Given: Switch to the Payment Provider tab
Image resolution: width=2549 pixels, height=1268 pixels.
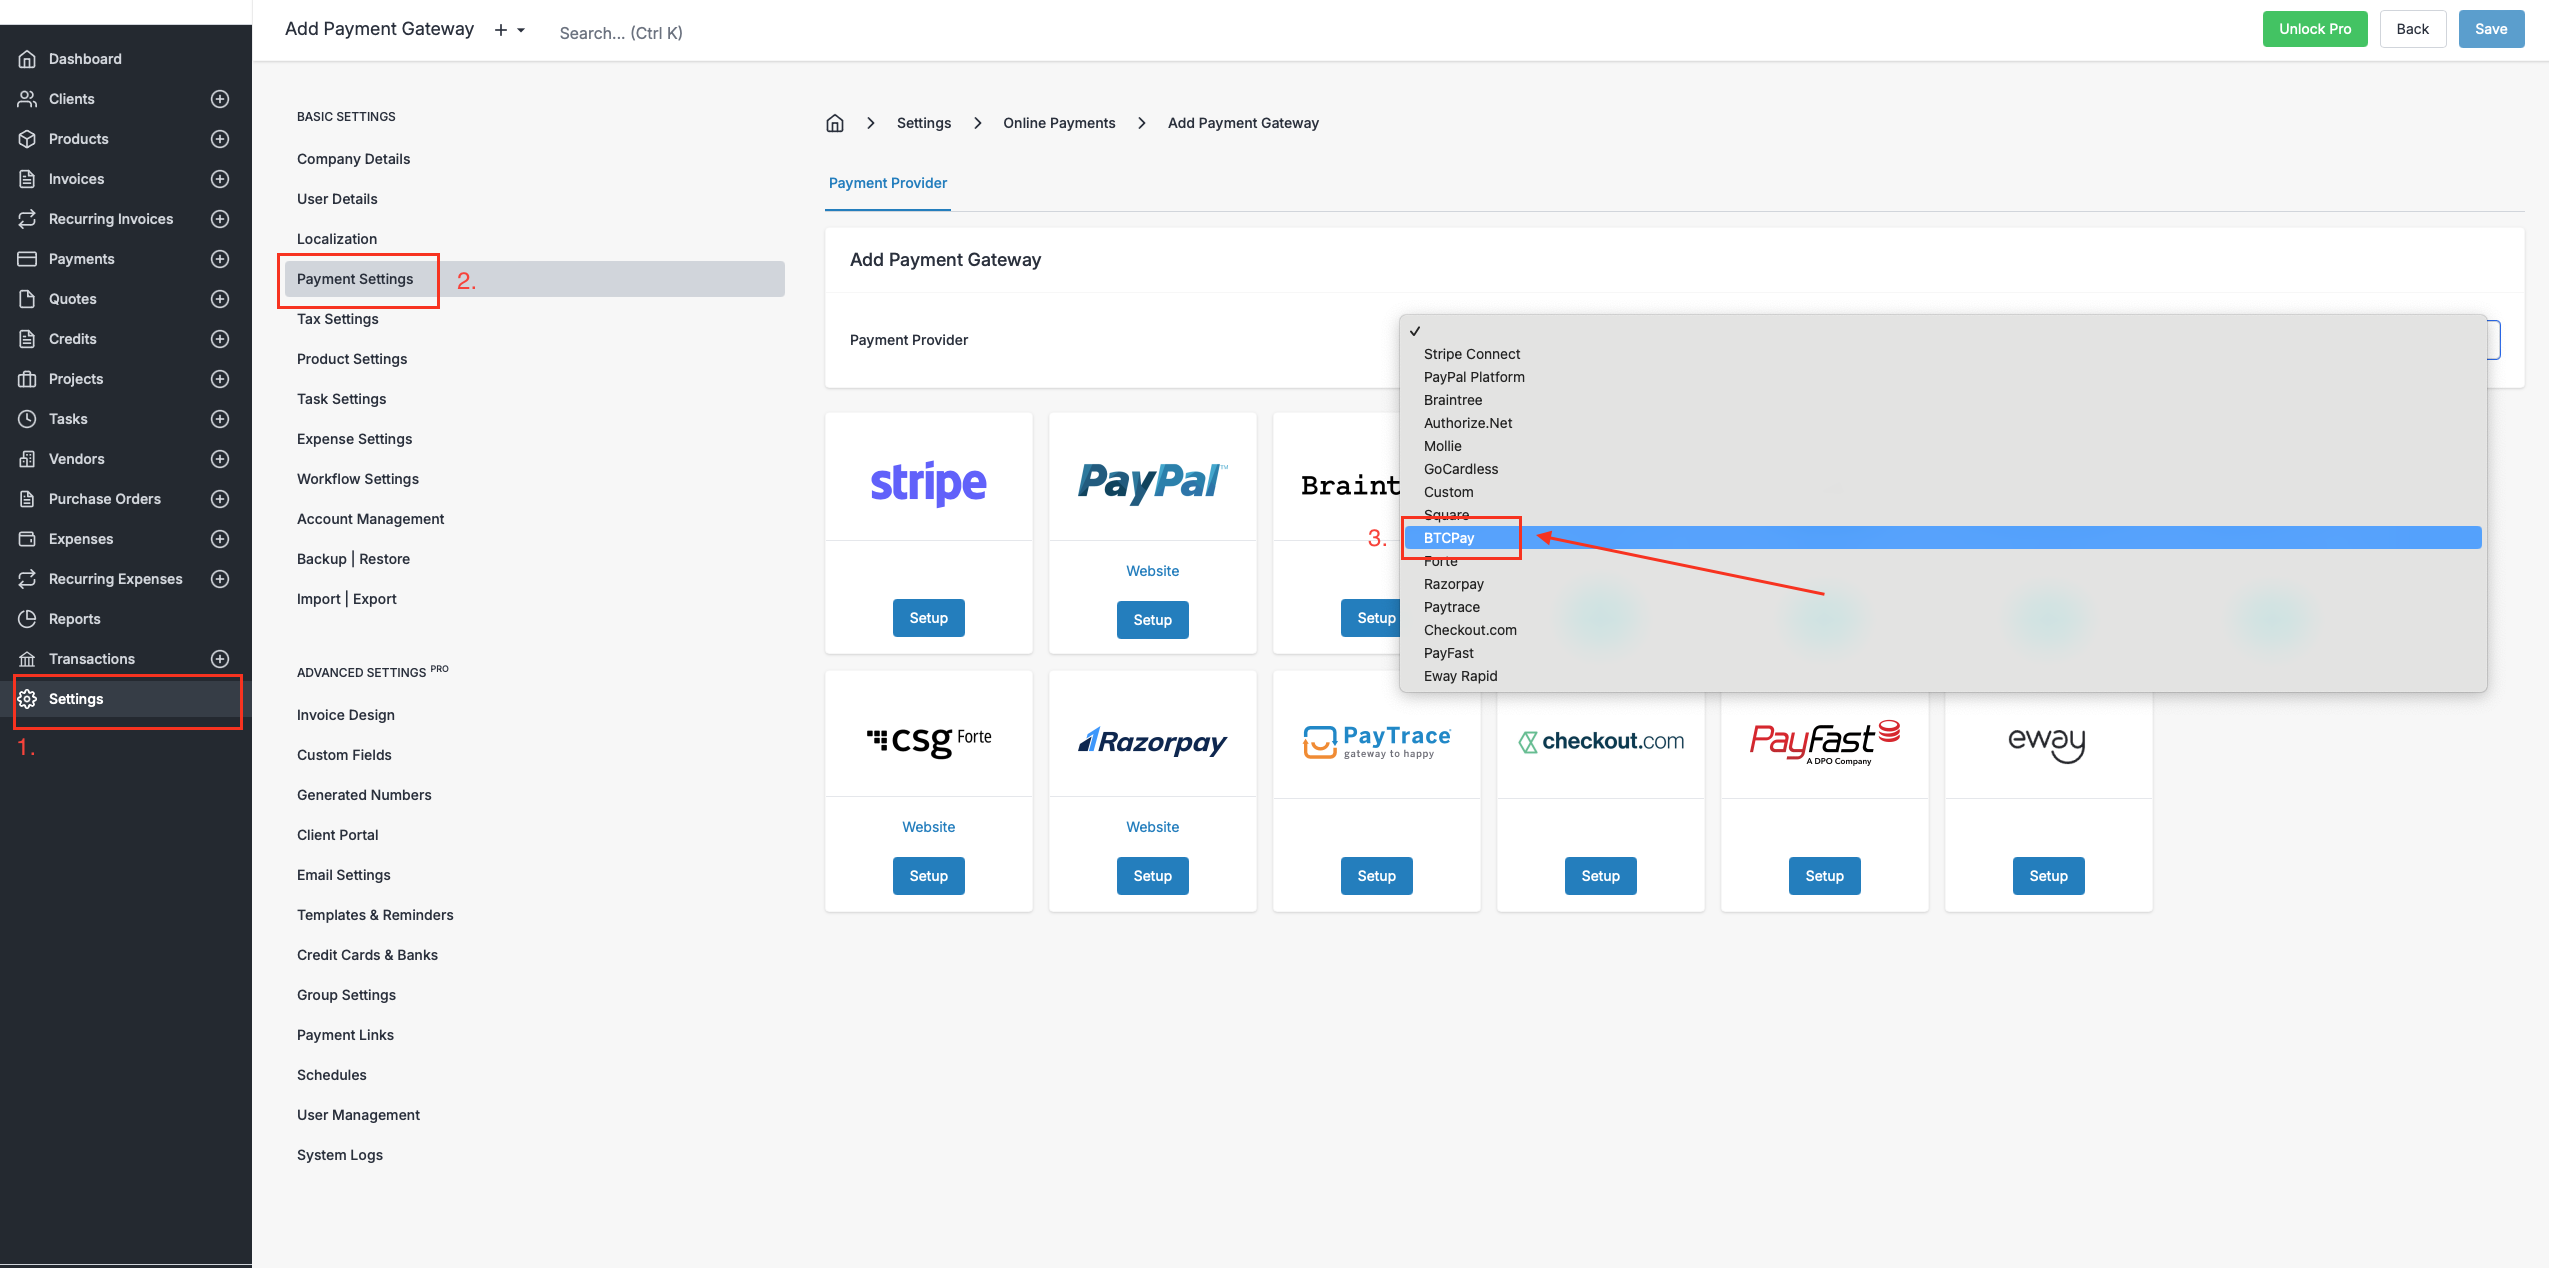Looking at the screenshot, I should (x=887, y=183).
